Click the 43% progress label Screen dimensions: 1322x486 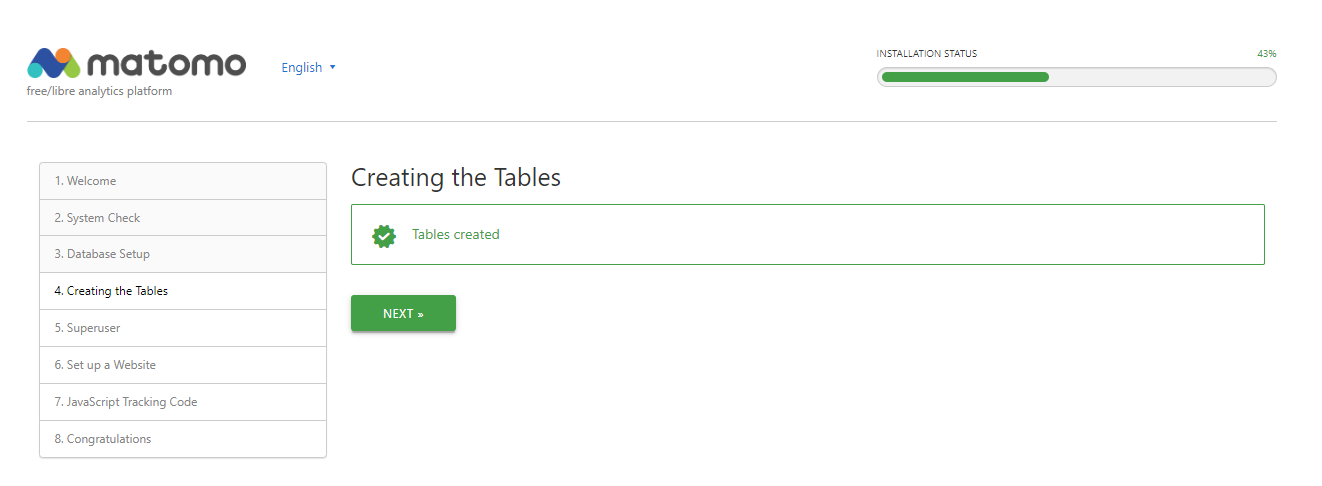(x=1267, y=54)
